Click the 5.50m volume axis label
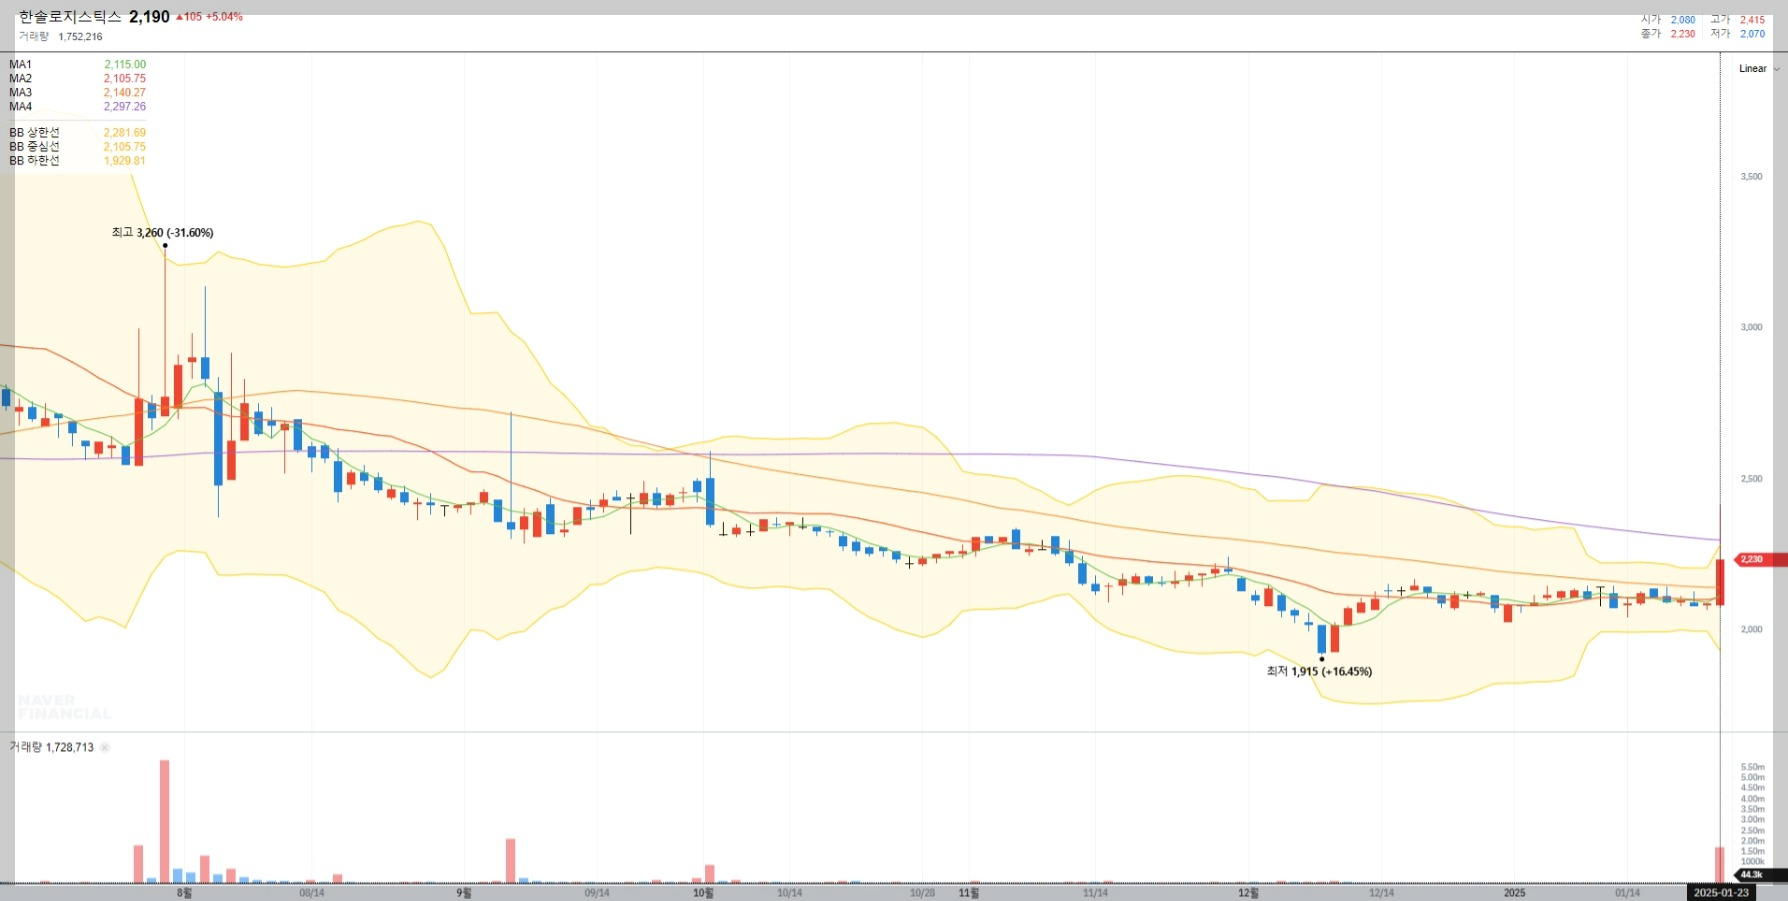1788x901 pixels. 1752,767
